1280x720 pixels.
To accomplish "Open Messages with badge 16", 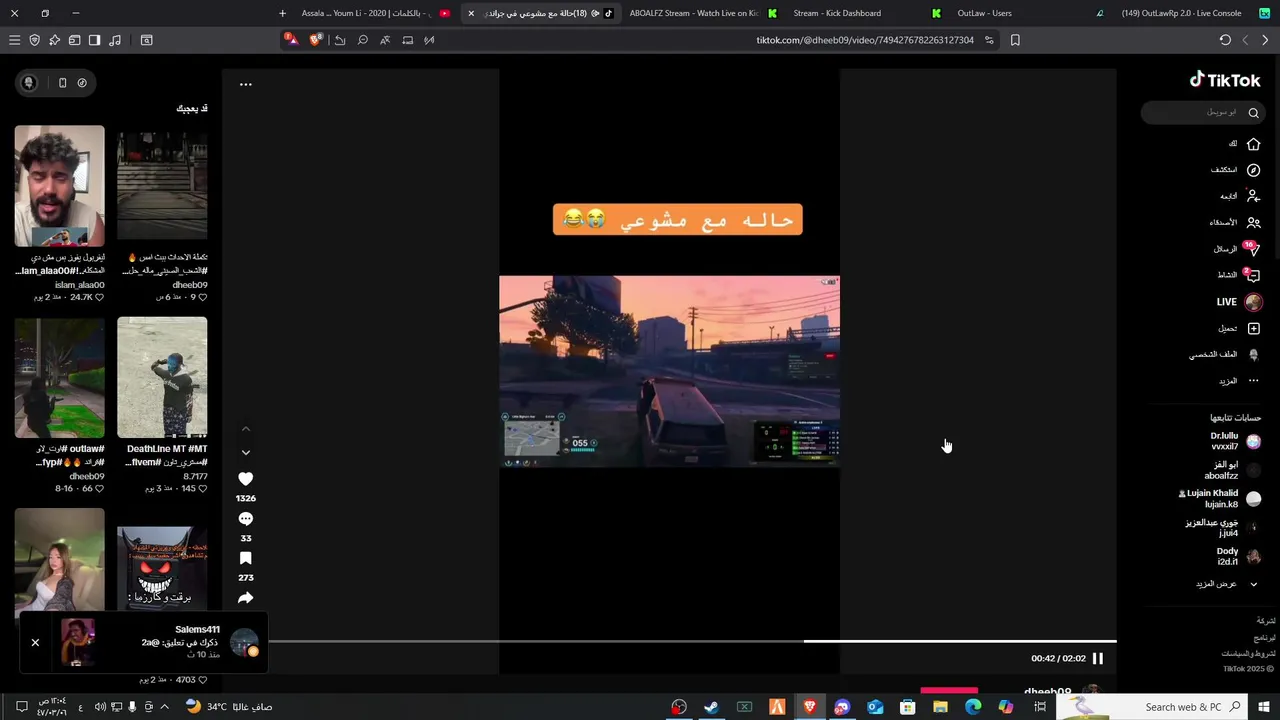I will point(1253,248).
